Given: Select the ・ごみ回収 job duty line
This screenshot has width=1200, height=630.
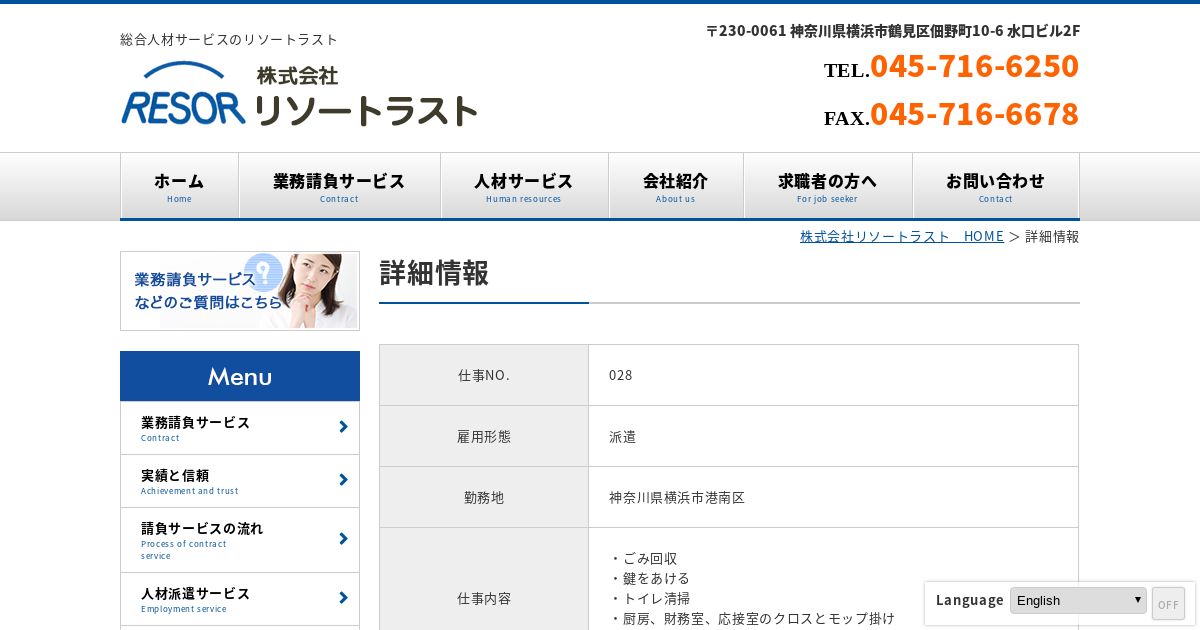Looking at the screenshot, I should (x=643, y=558).
